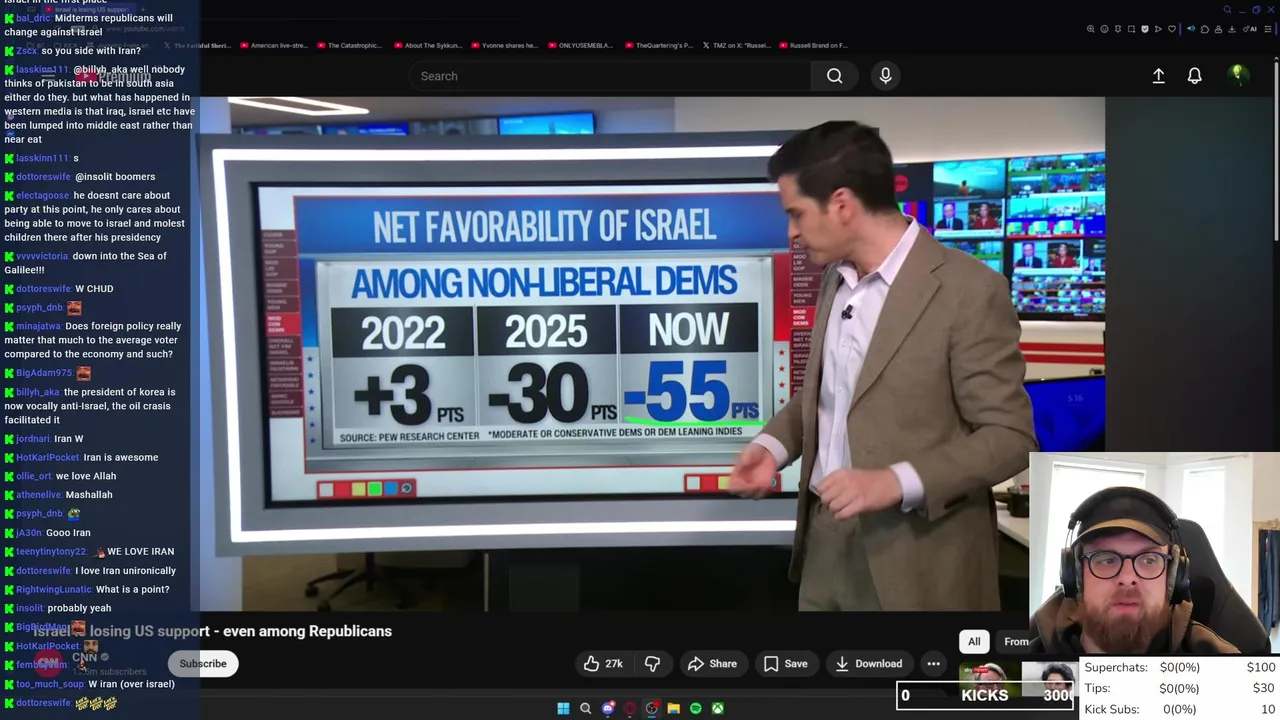Click the browser zoom magnifier icon
1280x720 pixels.
click(x=1091, y=29)
